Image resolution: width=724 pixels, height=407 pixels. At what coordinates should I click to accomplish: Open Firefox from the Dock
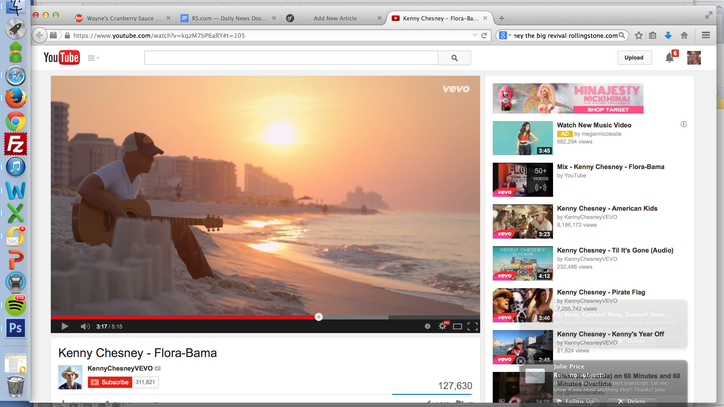point(15,98)
